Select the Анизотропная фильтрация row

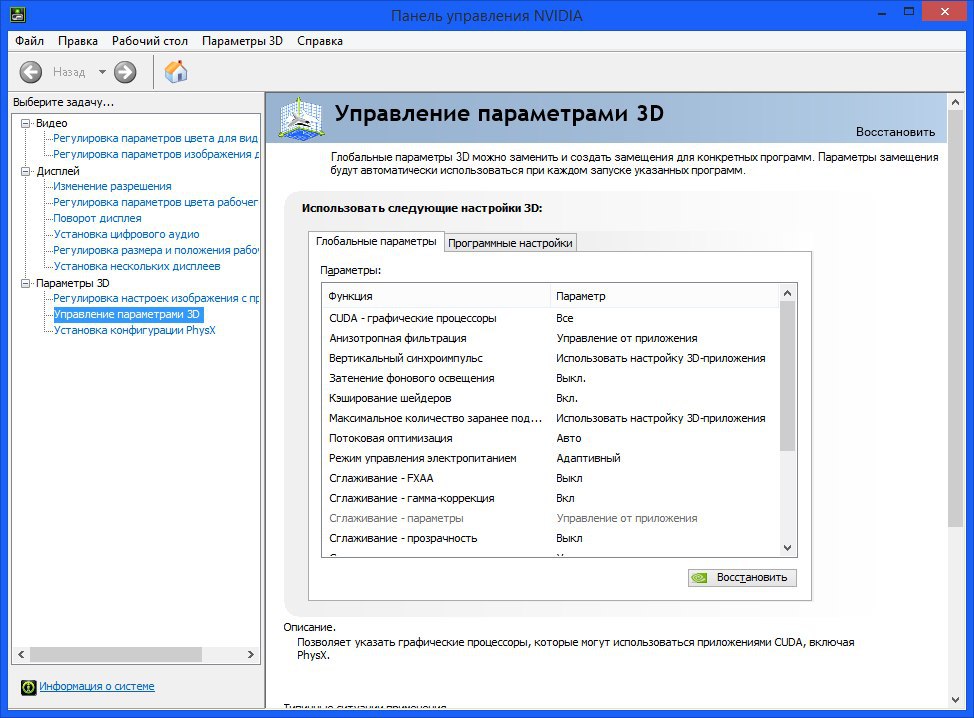(x=550, y=338)
